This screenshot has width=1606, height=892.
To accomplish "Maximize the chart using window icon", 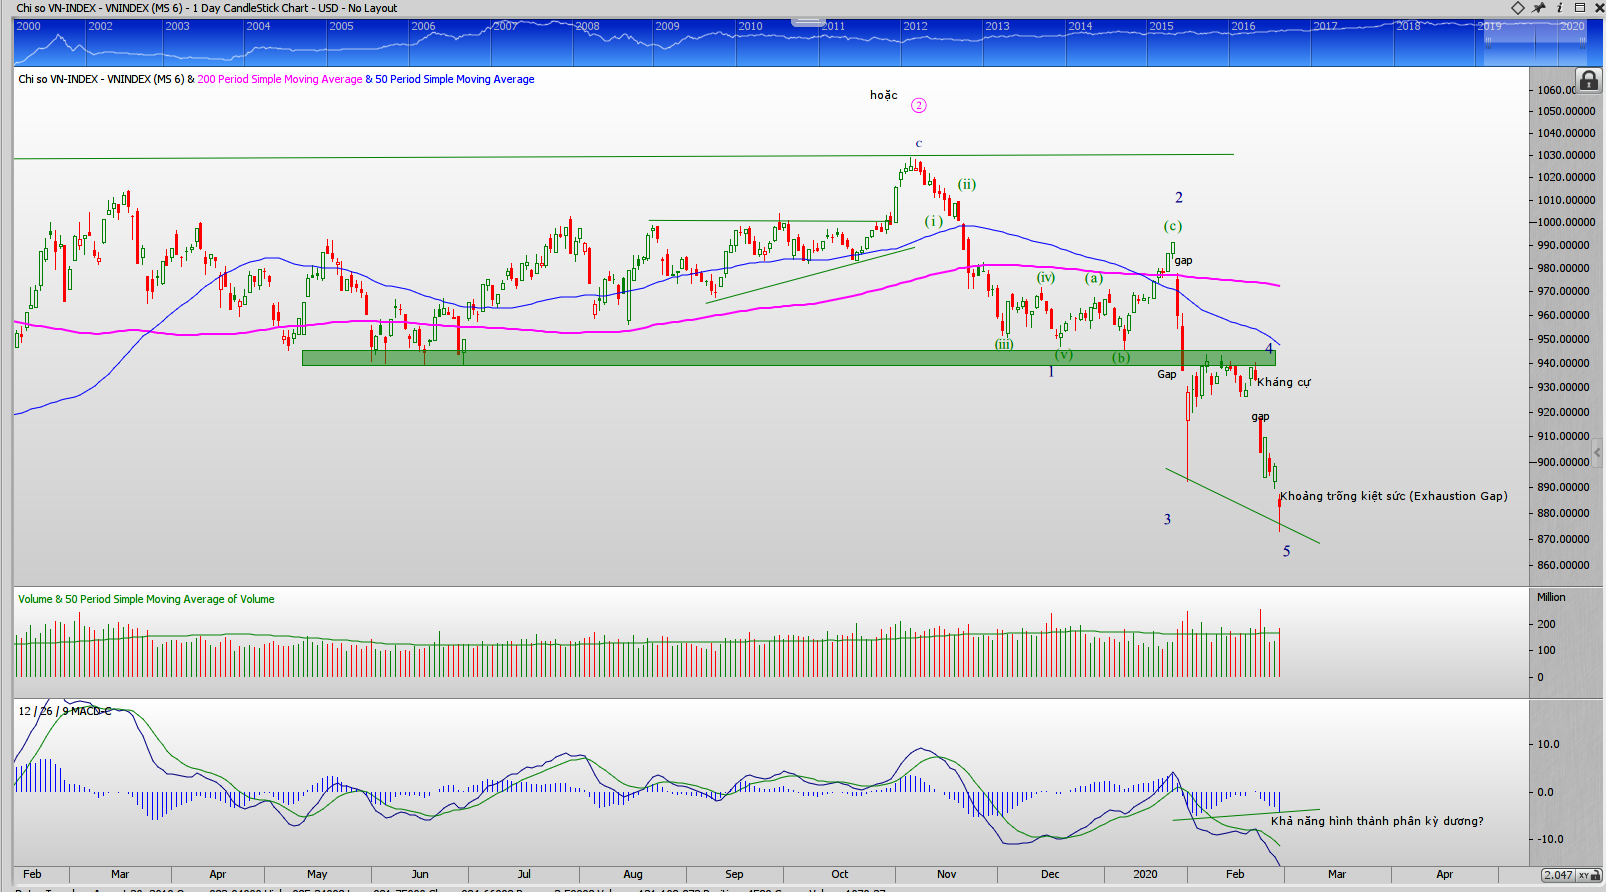I will [1580, 8].
